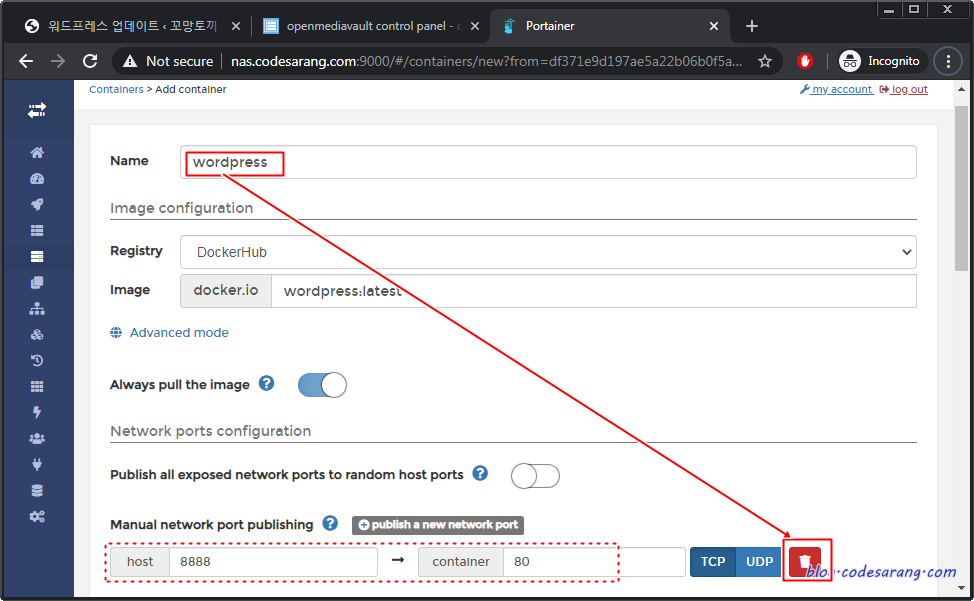Open Endpoints via the plug sidebar icon
974x601 pixels.
[x=37, y=464]
